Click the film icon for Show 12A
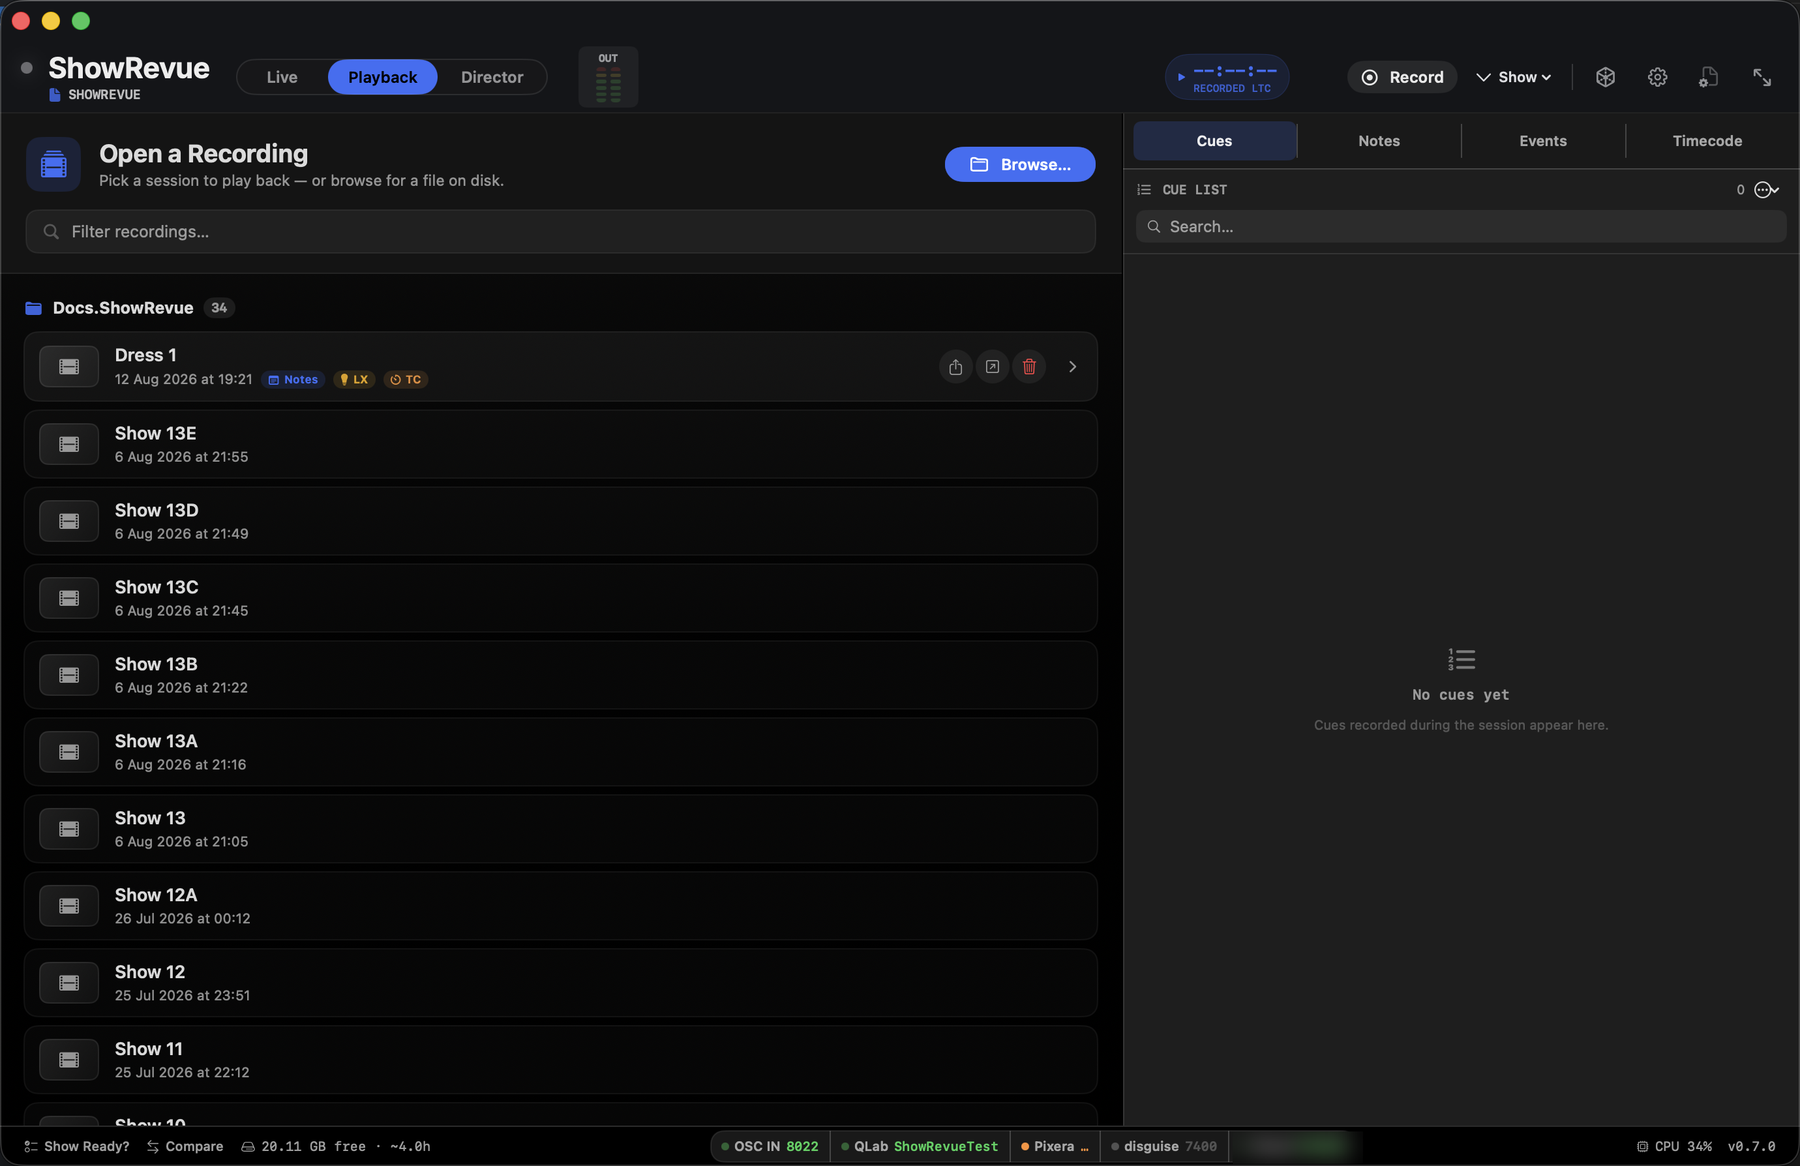 pyautogui.click(x=69, y=906)
